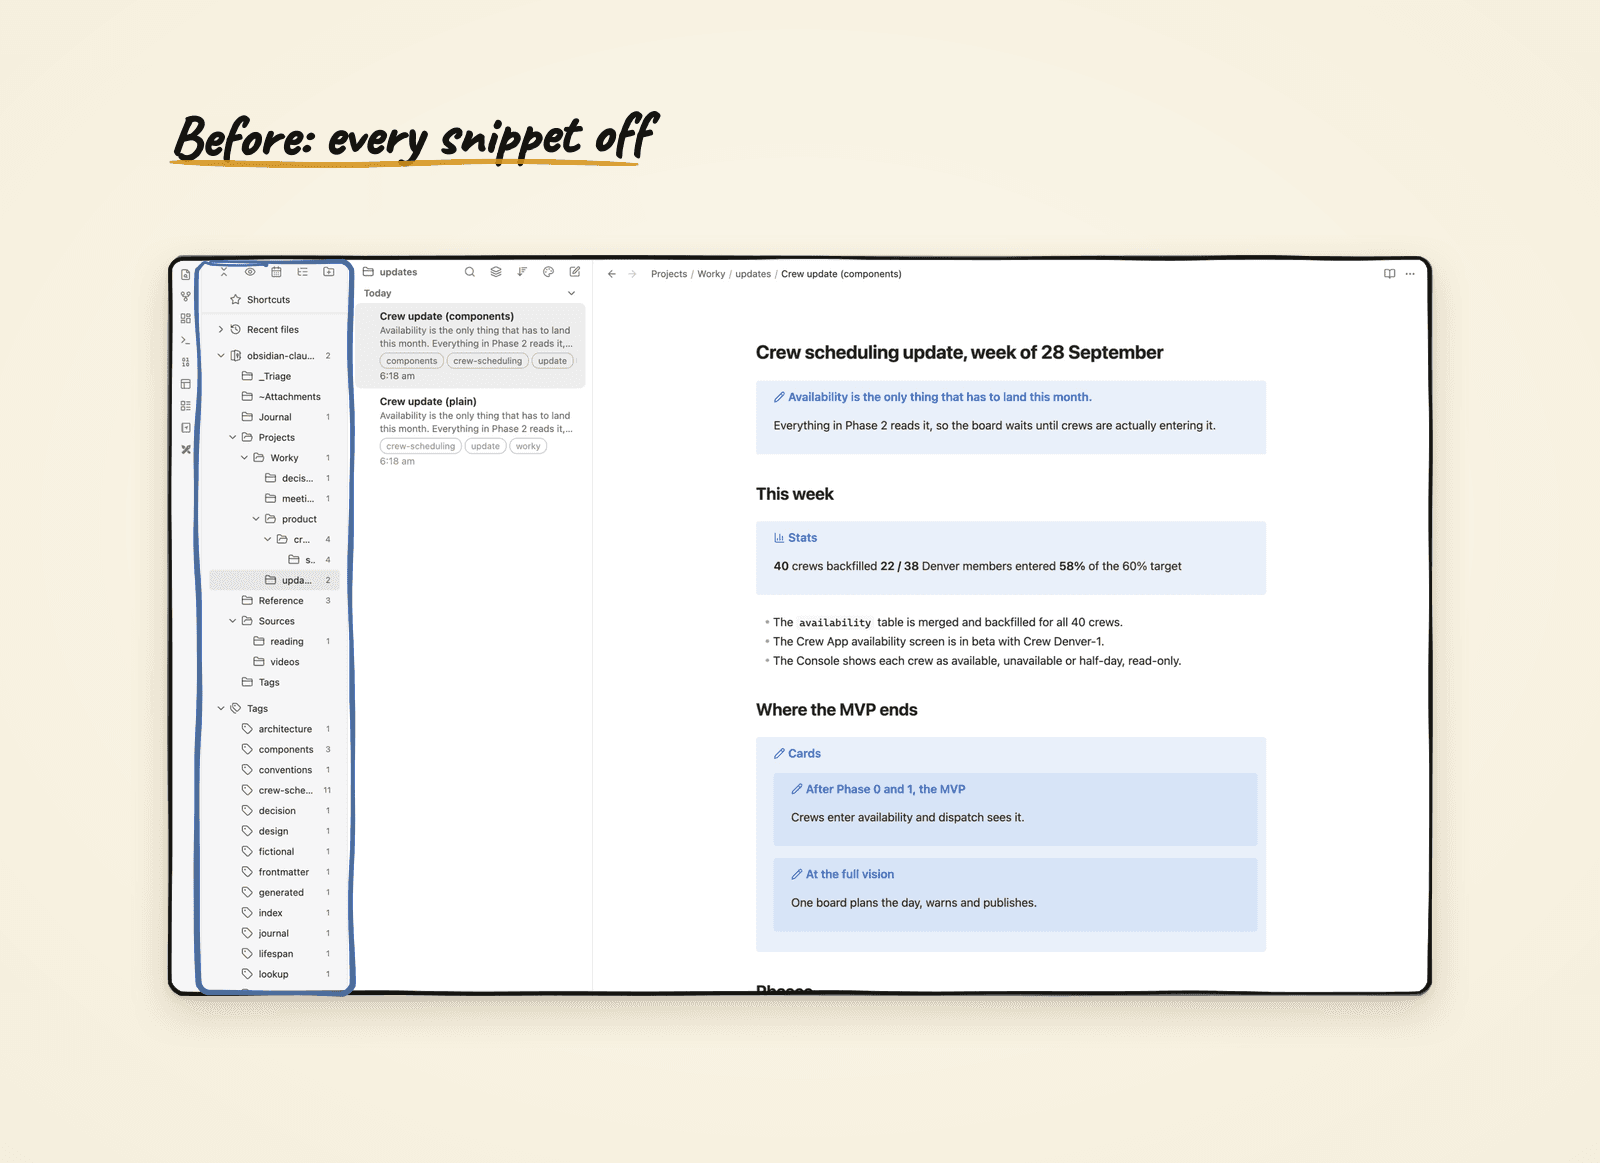Click the template layout icon in ribbon
The image size is (1600, 1163).
[186, 384]
